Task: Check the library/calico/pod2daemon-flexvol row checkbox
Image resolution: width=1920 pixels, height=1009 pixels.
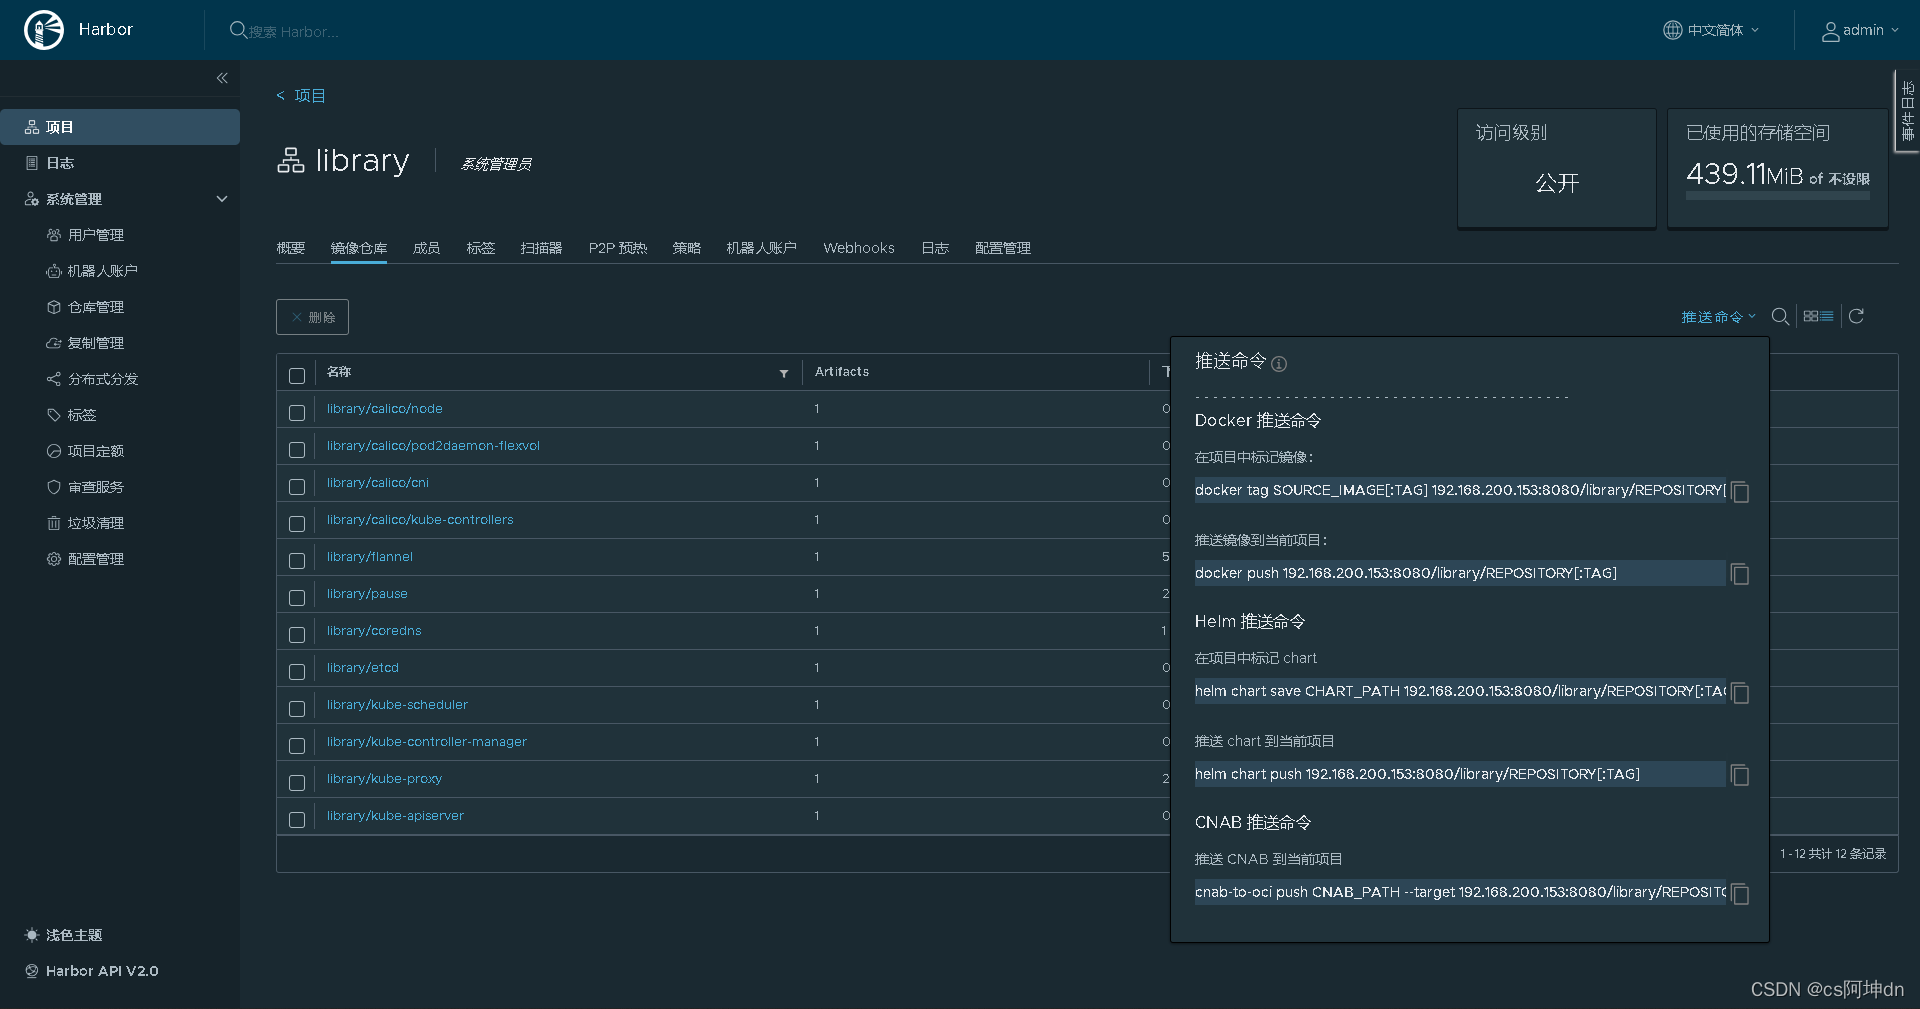Action: [x=297, y=450]
